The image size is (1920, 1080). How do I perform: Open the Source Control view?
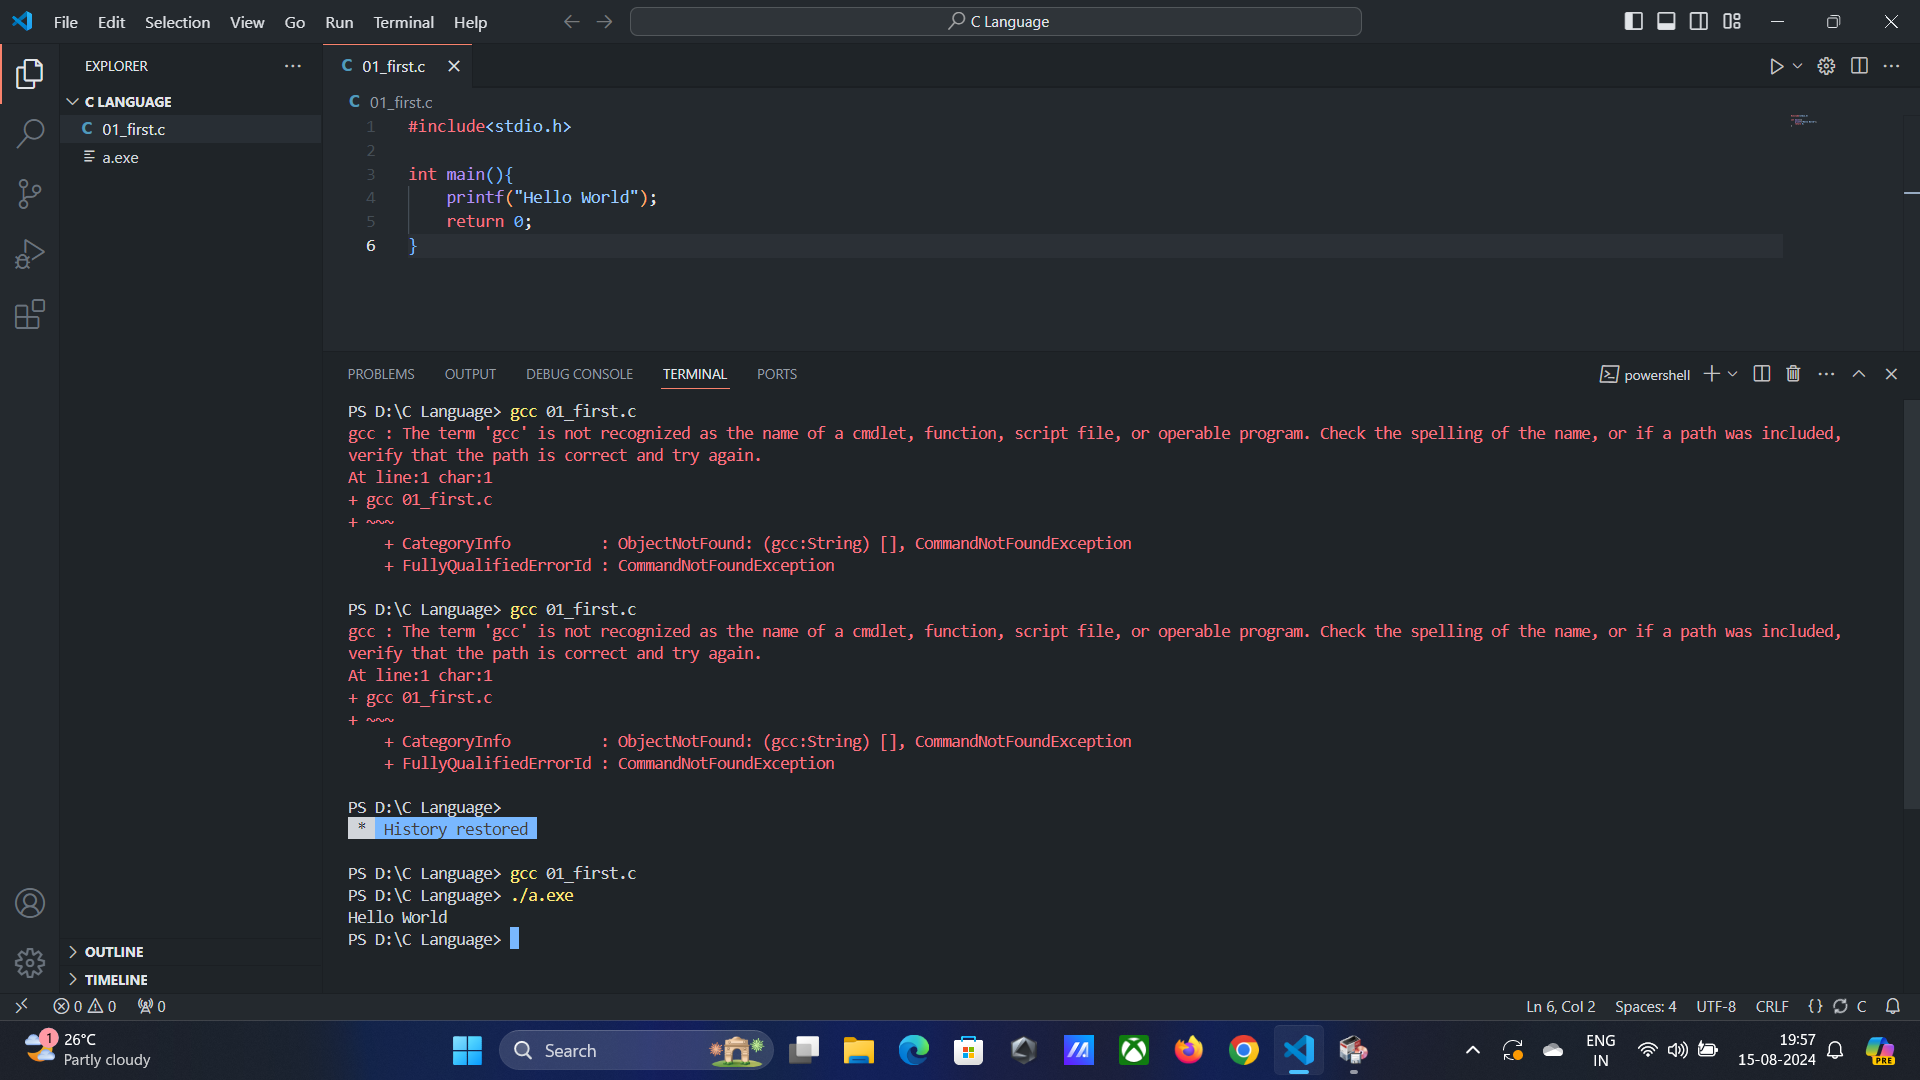point(30,194)
